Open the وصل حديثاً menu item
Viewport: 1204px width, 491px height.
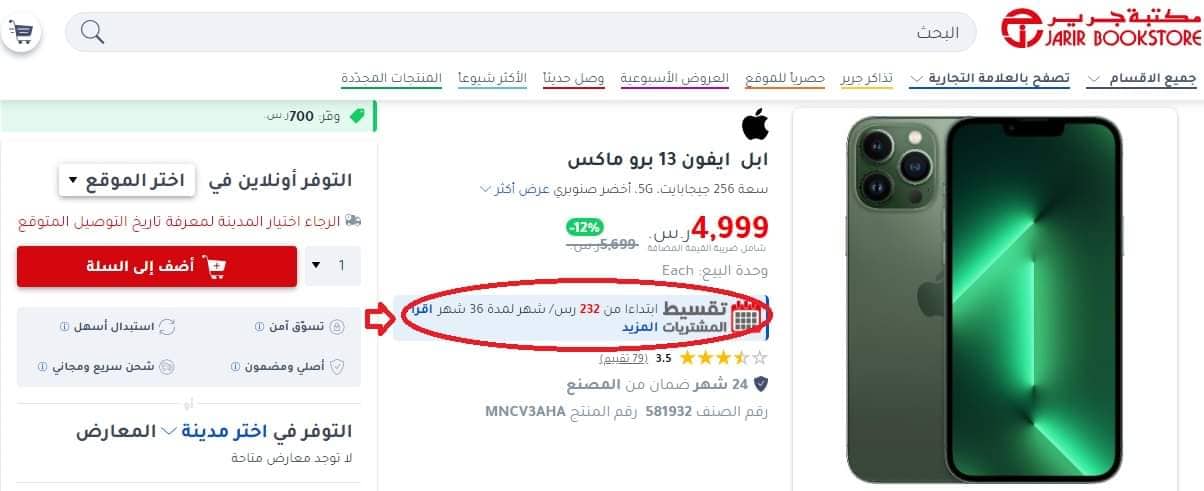point(574,78)
